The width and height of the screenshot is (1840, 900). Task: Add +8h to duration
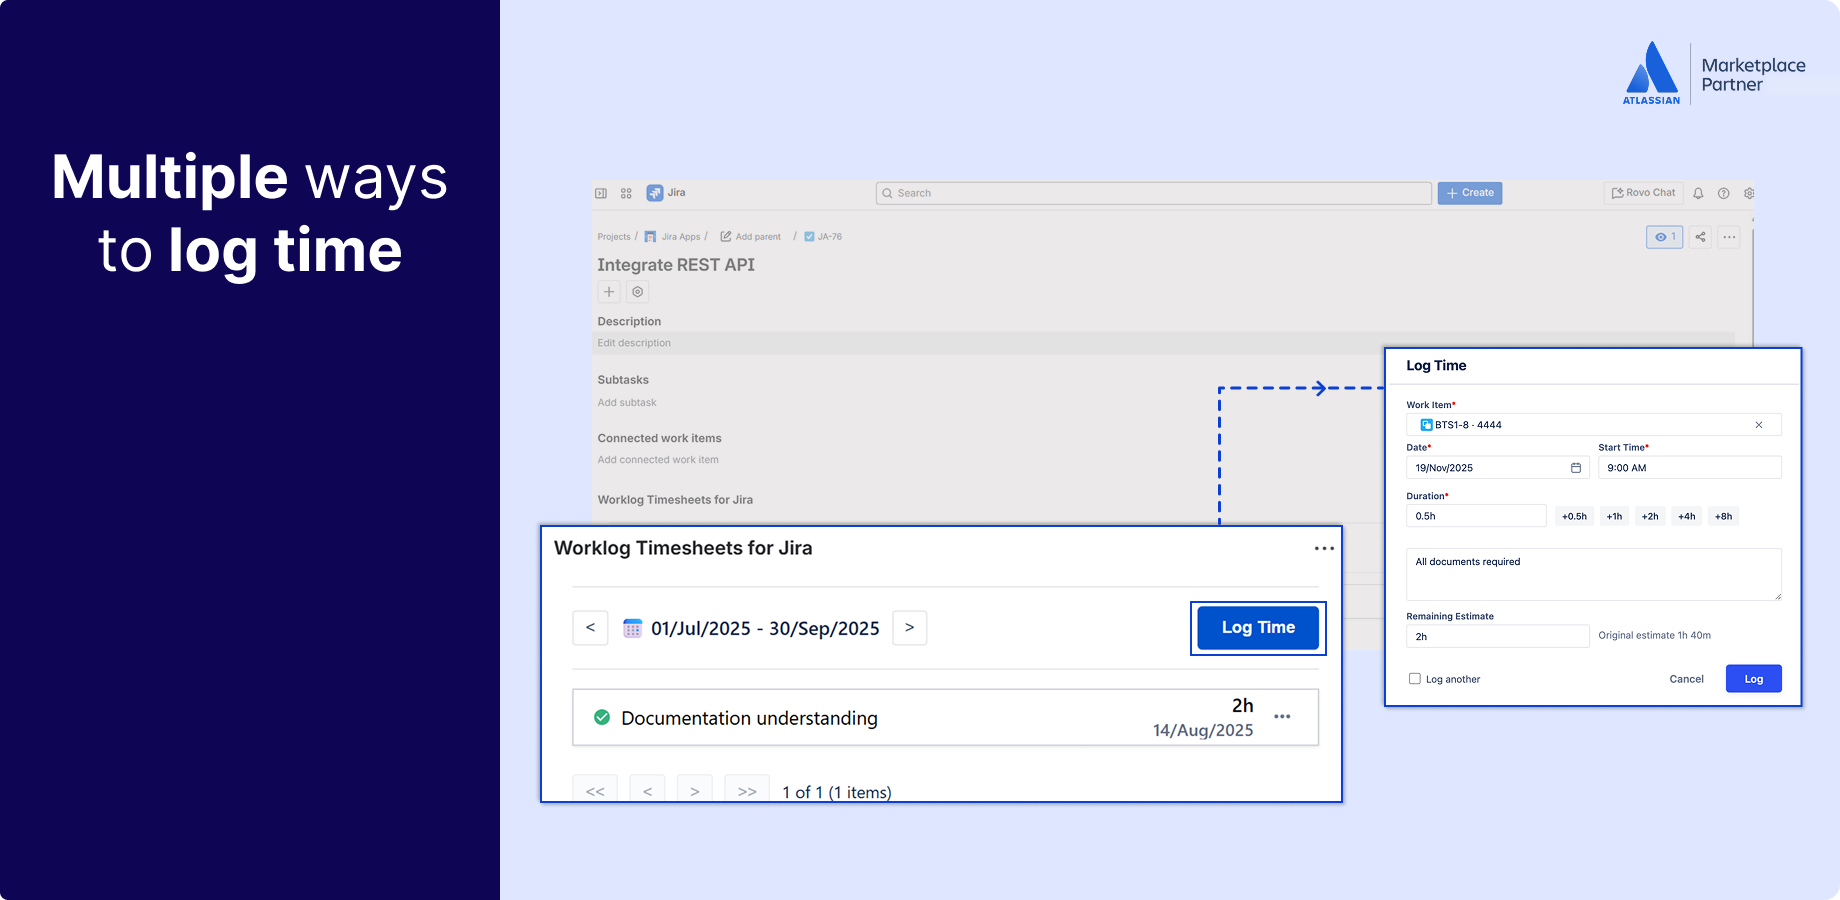(1723, 516)
